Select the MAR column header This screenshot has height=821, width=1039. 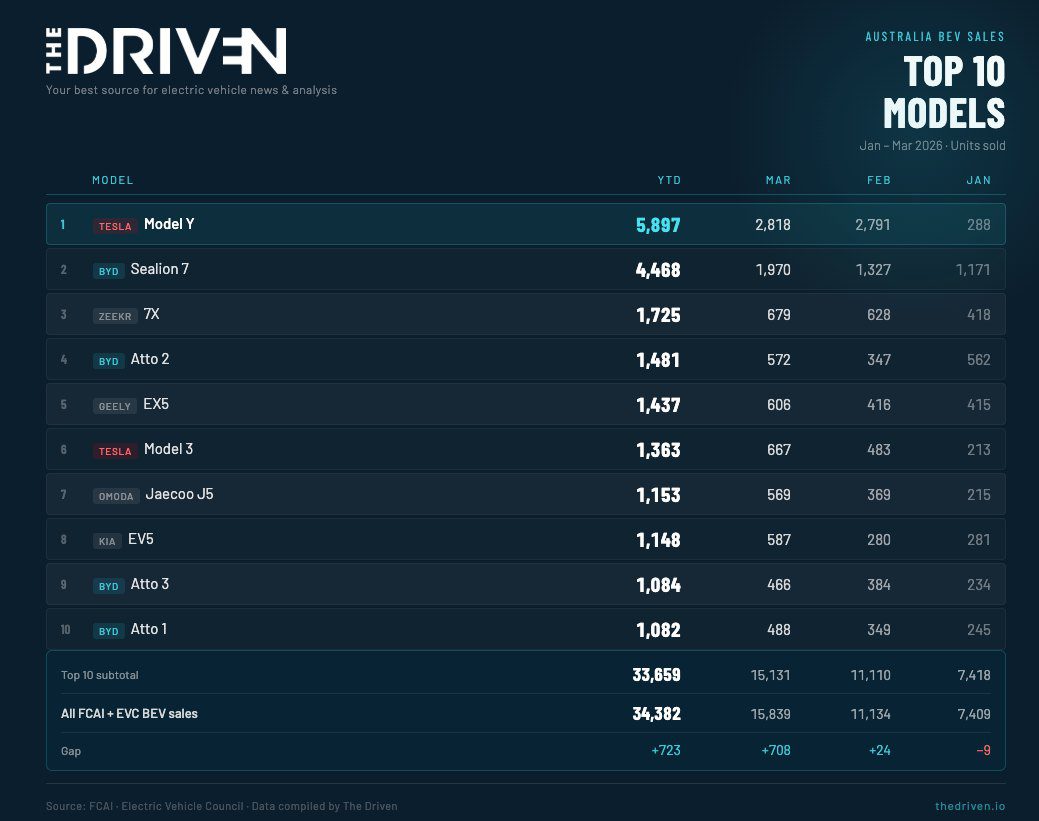click(x=777, y=180)
